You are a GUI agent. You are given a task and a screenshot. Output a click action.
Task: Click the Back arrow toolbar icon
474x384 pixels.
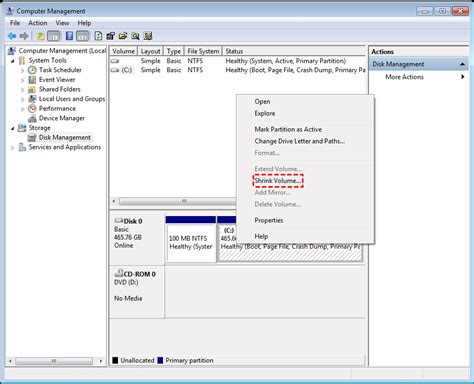(x=12, y=36)
